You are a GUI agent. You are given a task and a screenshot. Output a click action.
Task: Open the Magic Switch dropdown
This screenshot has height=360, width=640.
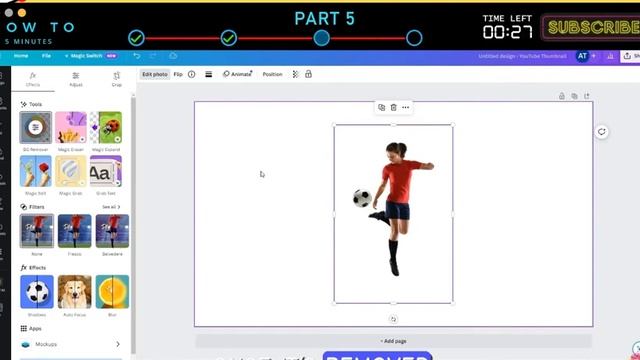point(91,56)
